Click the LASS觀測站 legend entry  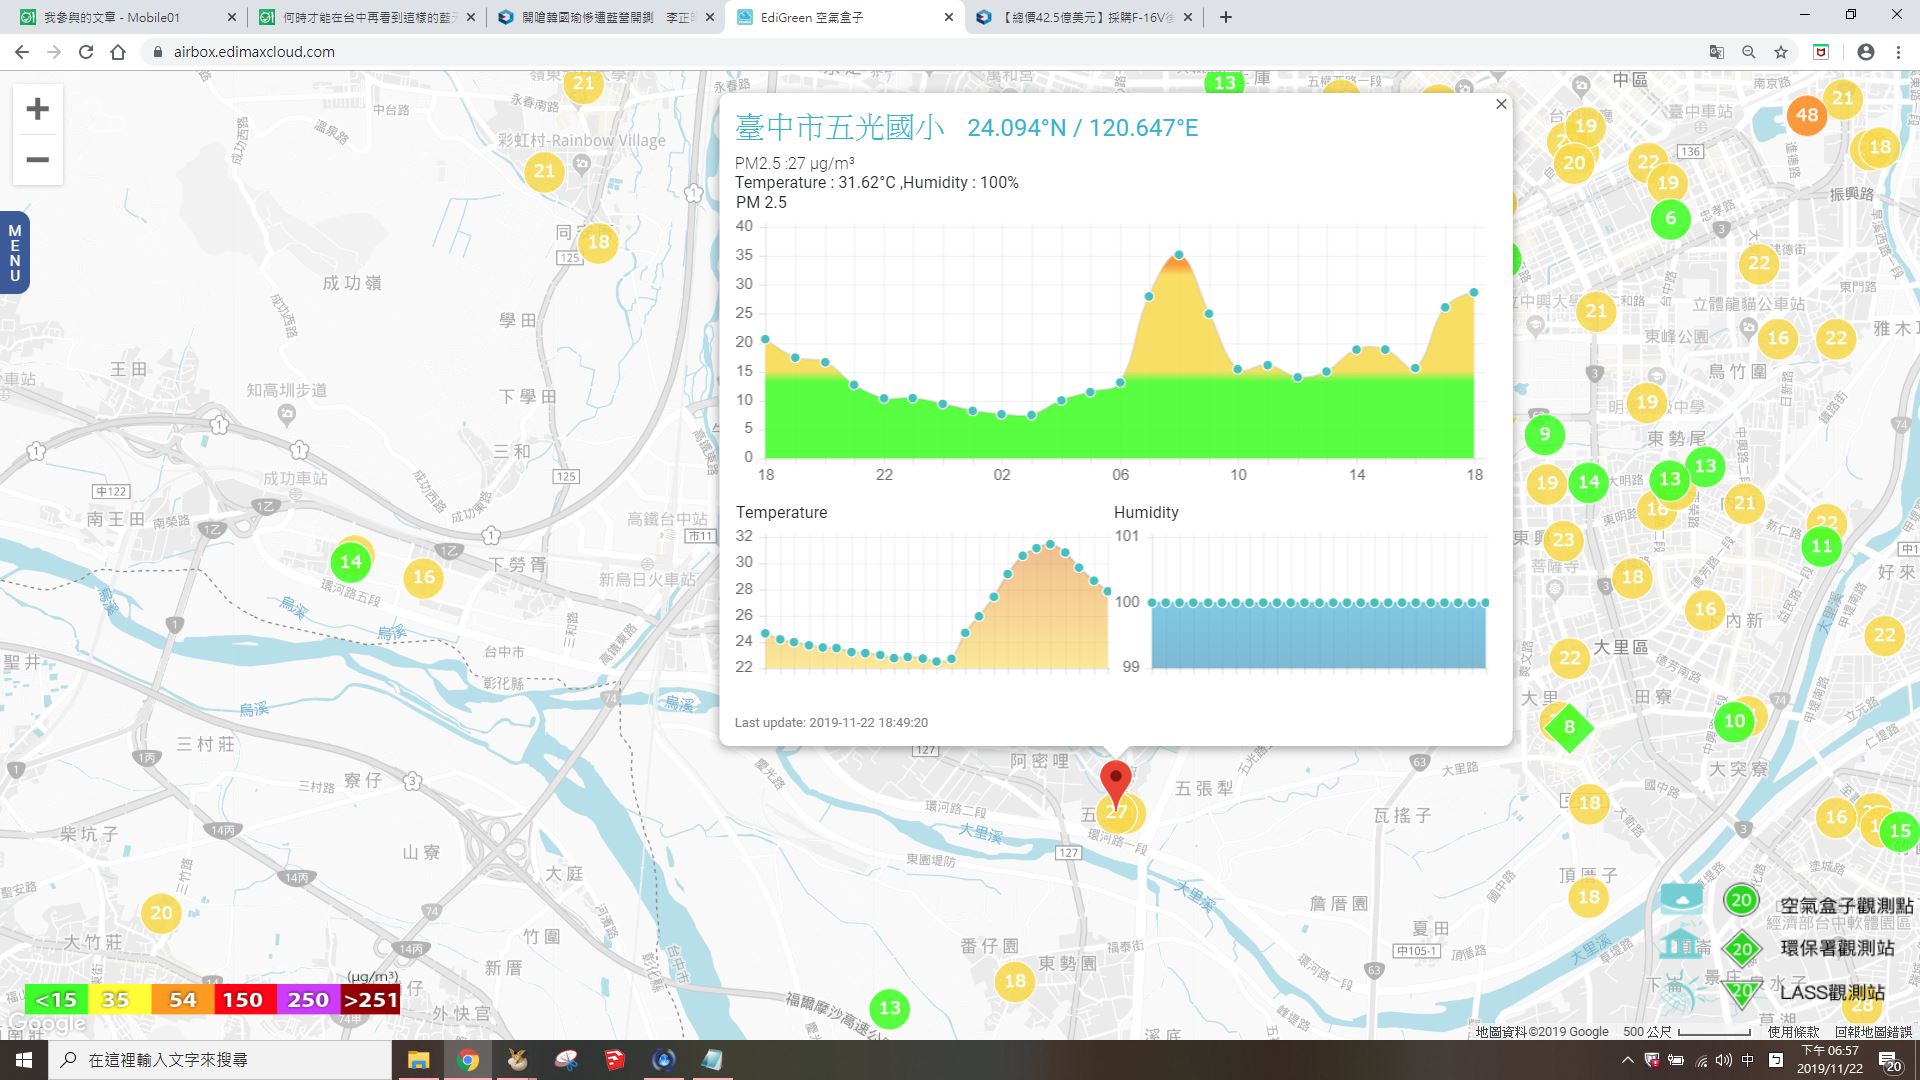click(x=1804, y=992)
